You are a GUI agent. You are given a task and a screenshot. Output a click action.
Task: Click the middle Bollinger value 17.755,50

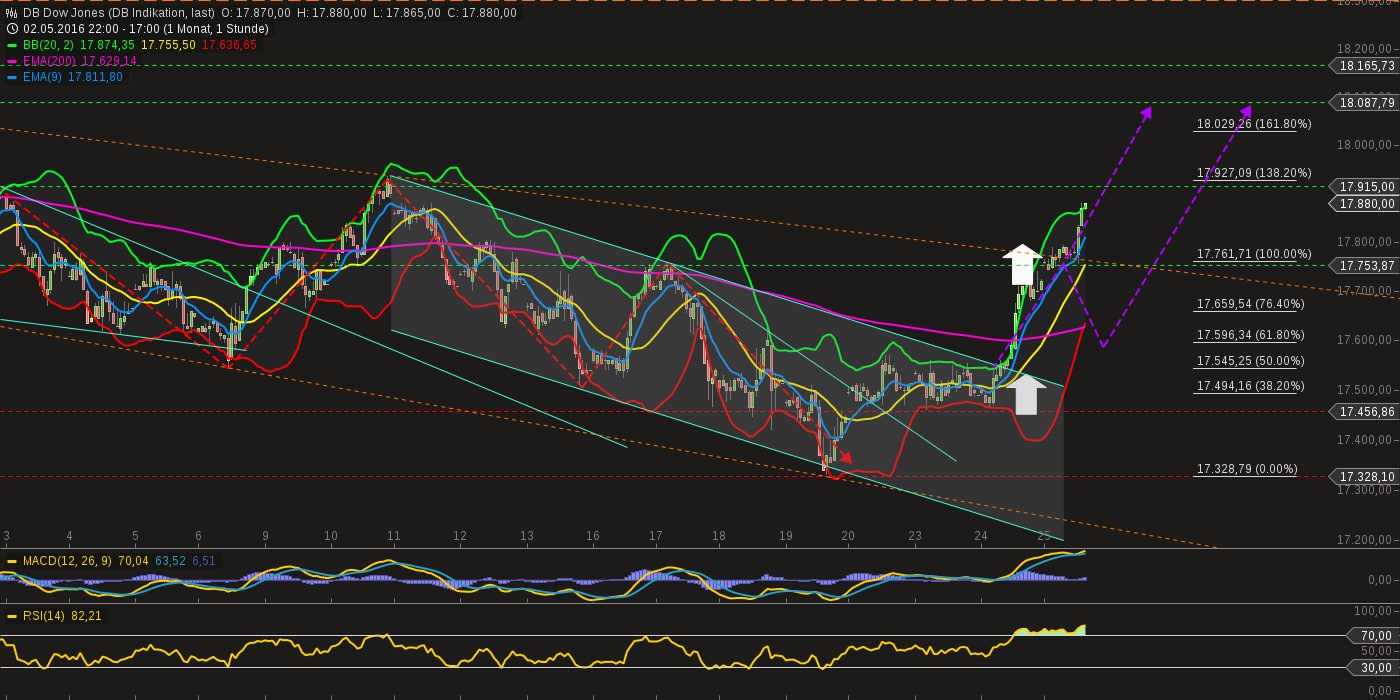pyautogui.click(x=168, y=45)
